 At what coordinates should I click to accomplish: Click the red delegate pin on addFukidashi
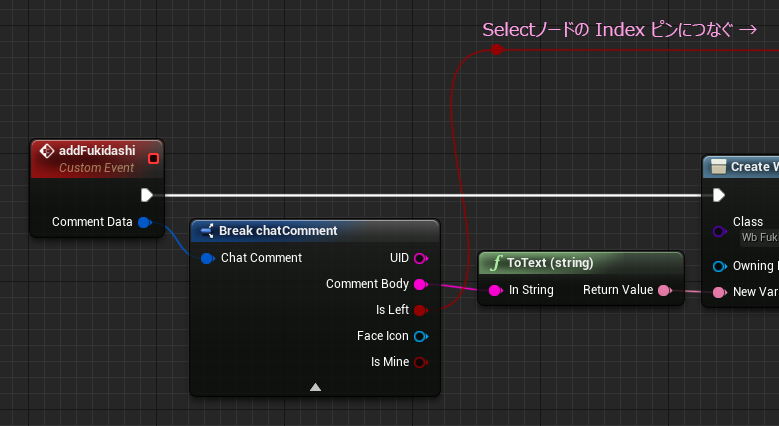pos(154,159)
